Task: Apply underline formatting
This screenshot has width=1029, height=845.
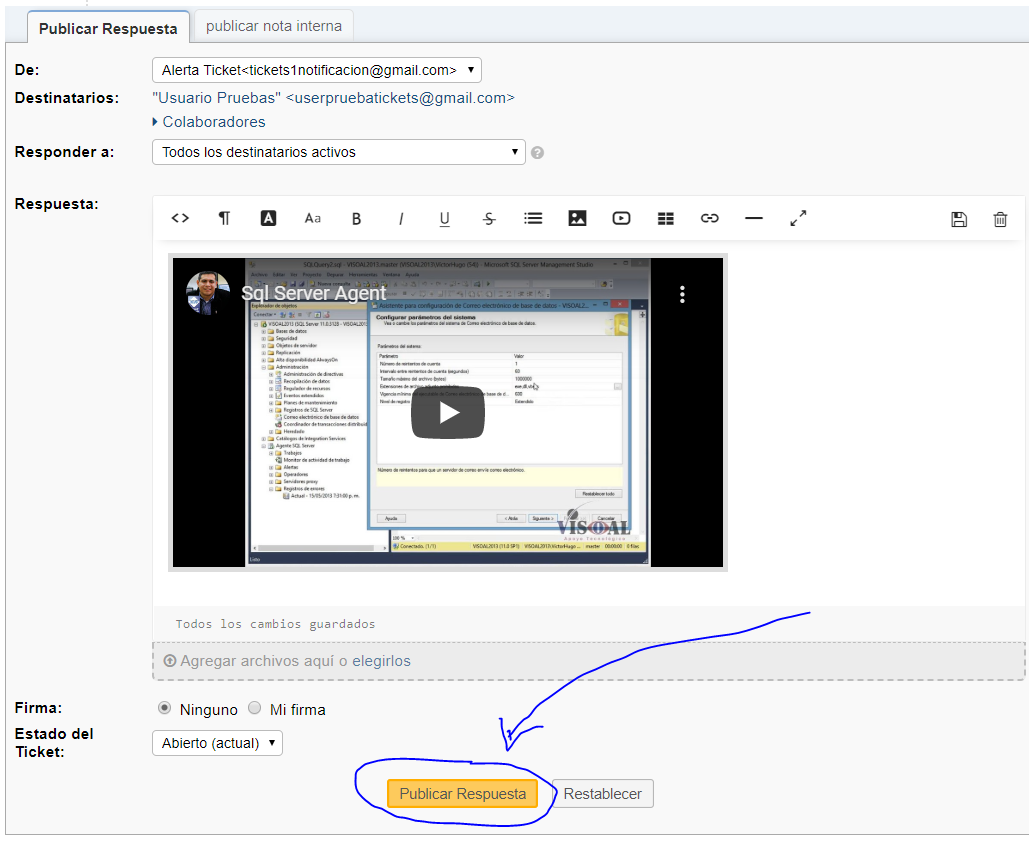Action: [444, 218]
